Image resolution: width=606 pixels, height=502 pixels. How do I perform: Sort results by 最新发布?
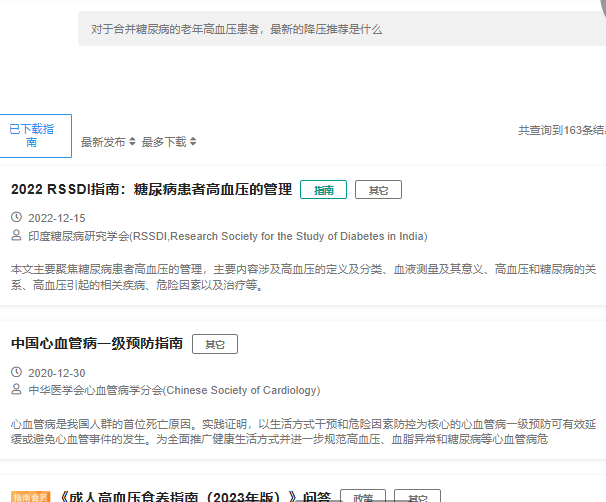coord(103,142)
